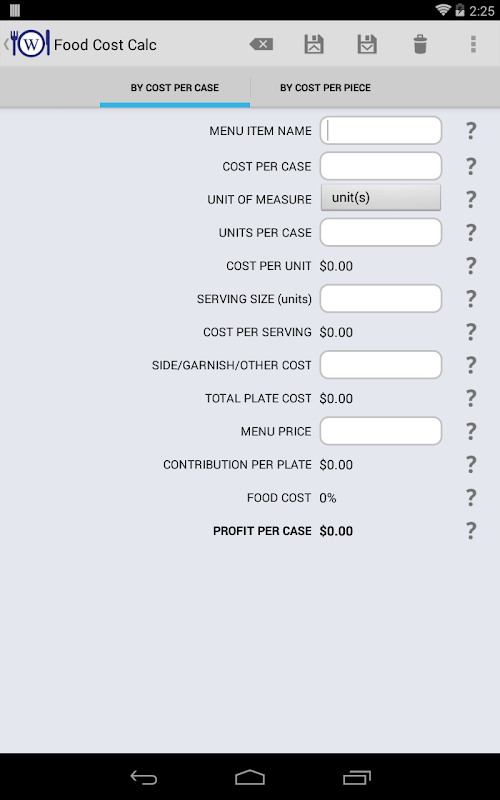Show help for MENU ITEM NAME
Viewport: 500px width, 800px height.
(471, 131)
